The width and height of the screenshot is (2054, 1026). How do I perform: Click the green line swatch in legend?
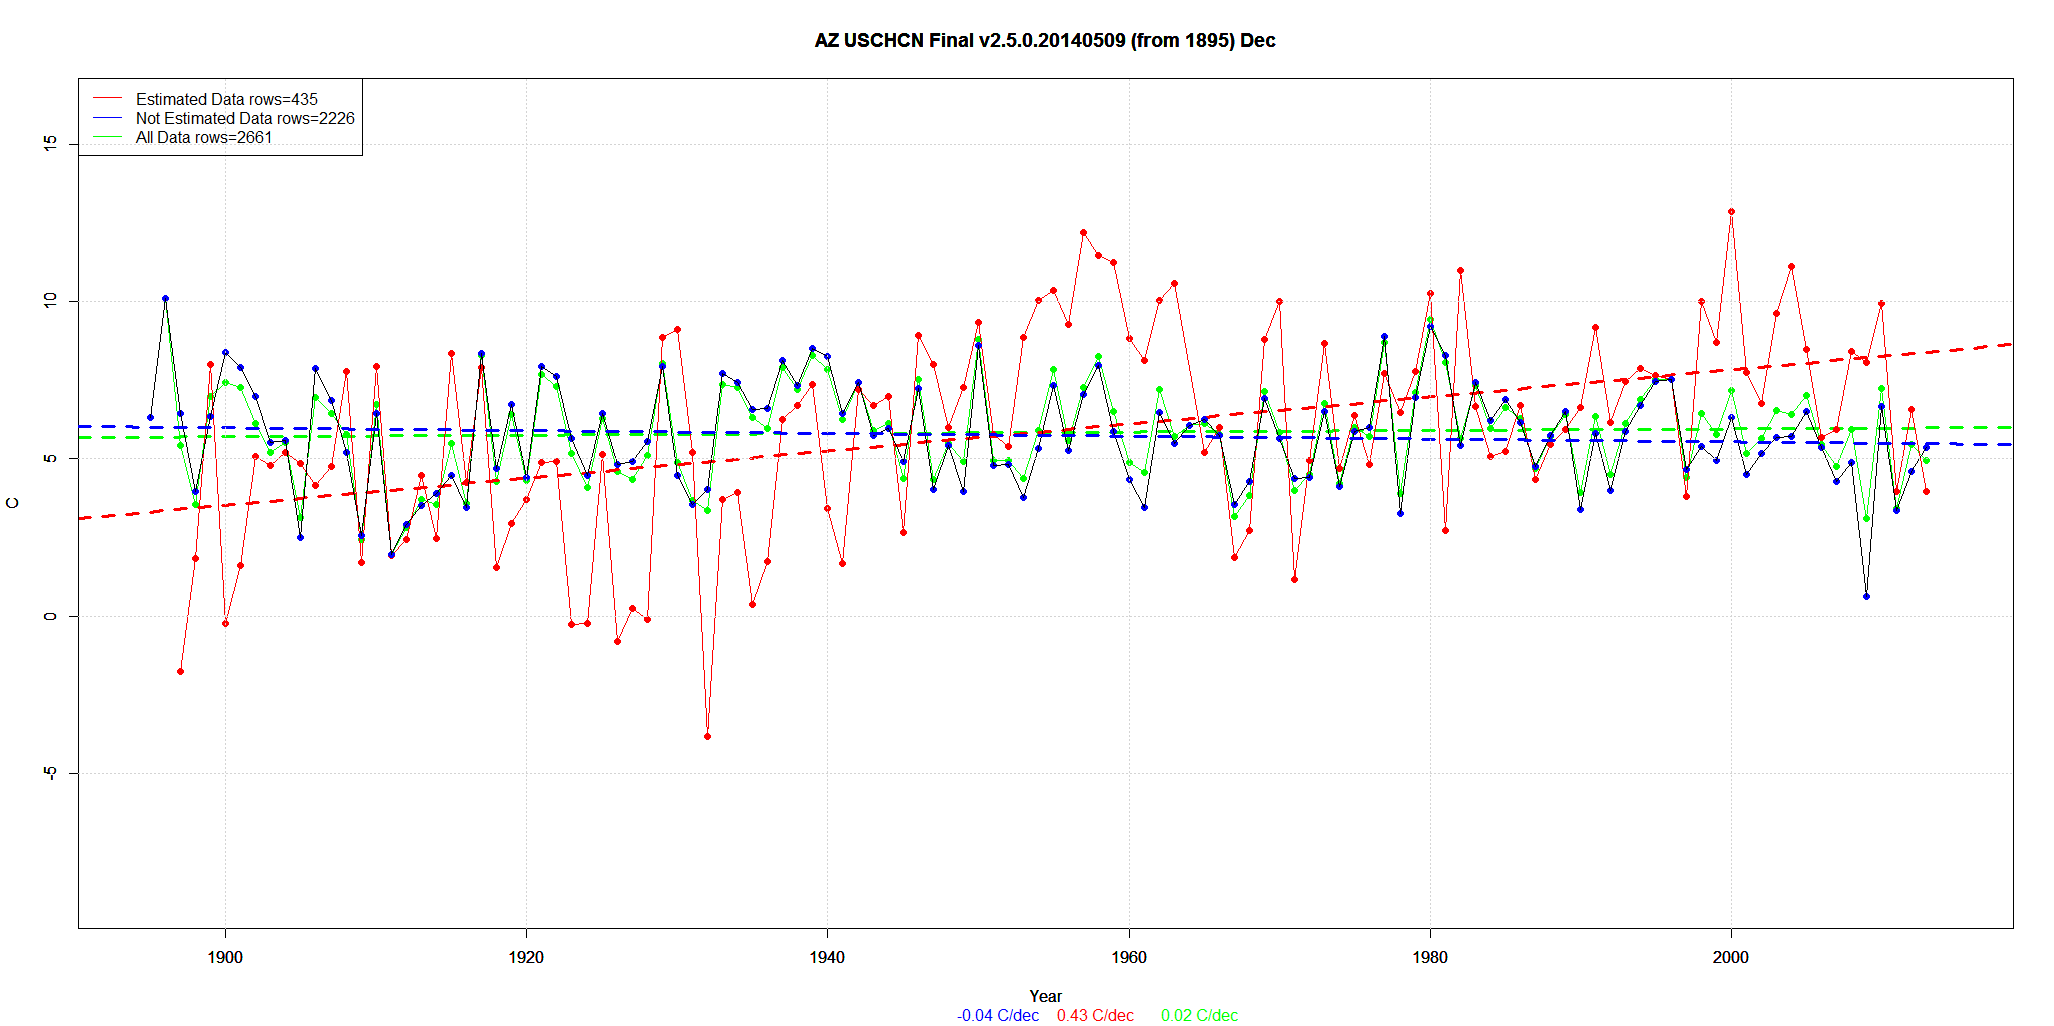[107, 137]
